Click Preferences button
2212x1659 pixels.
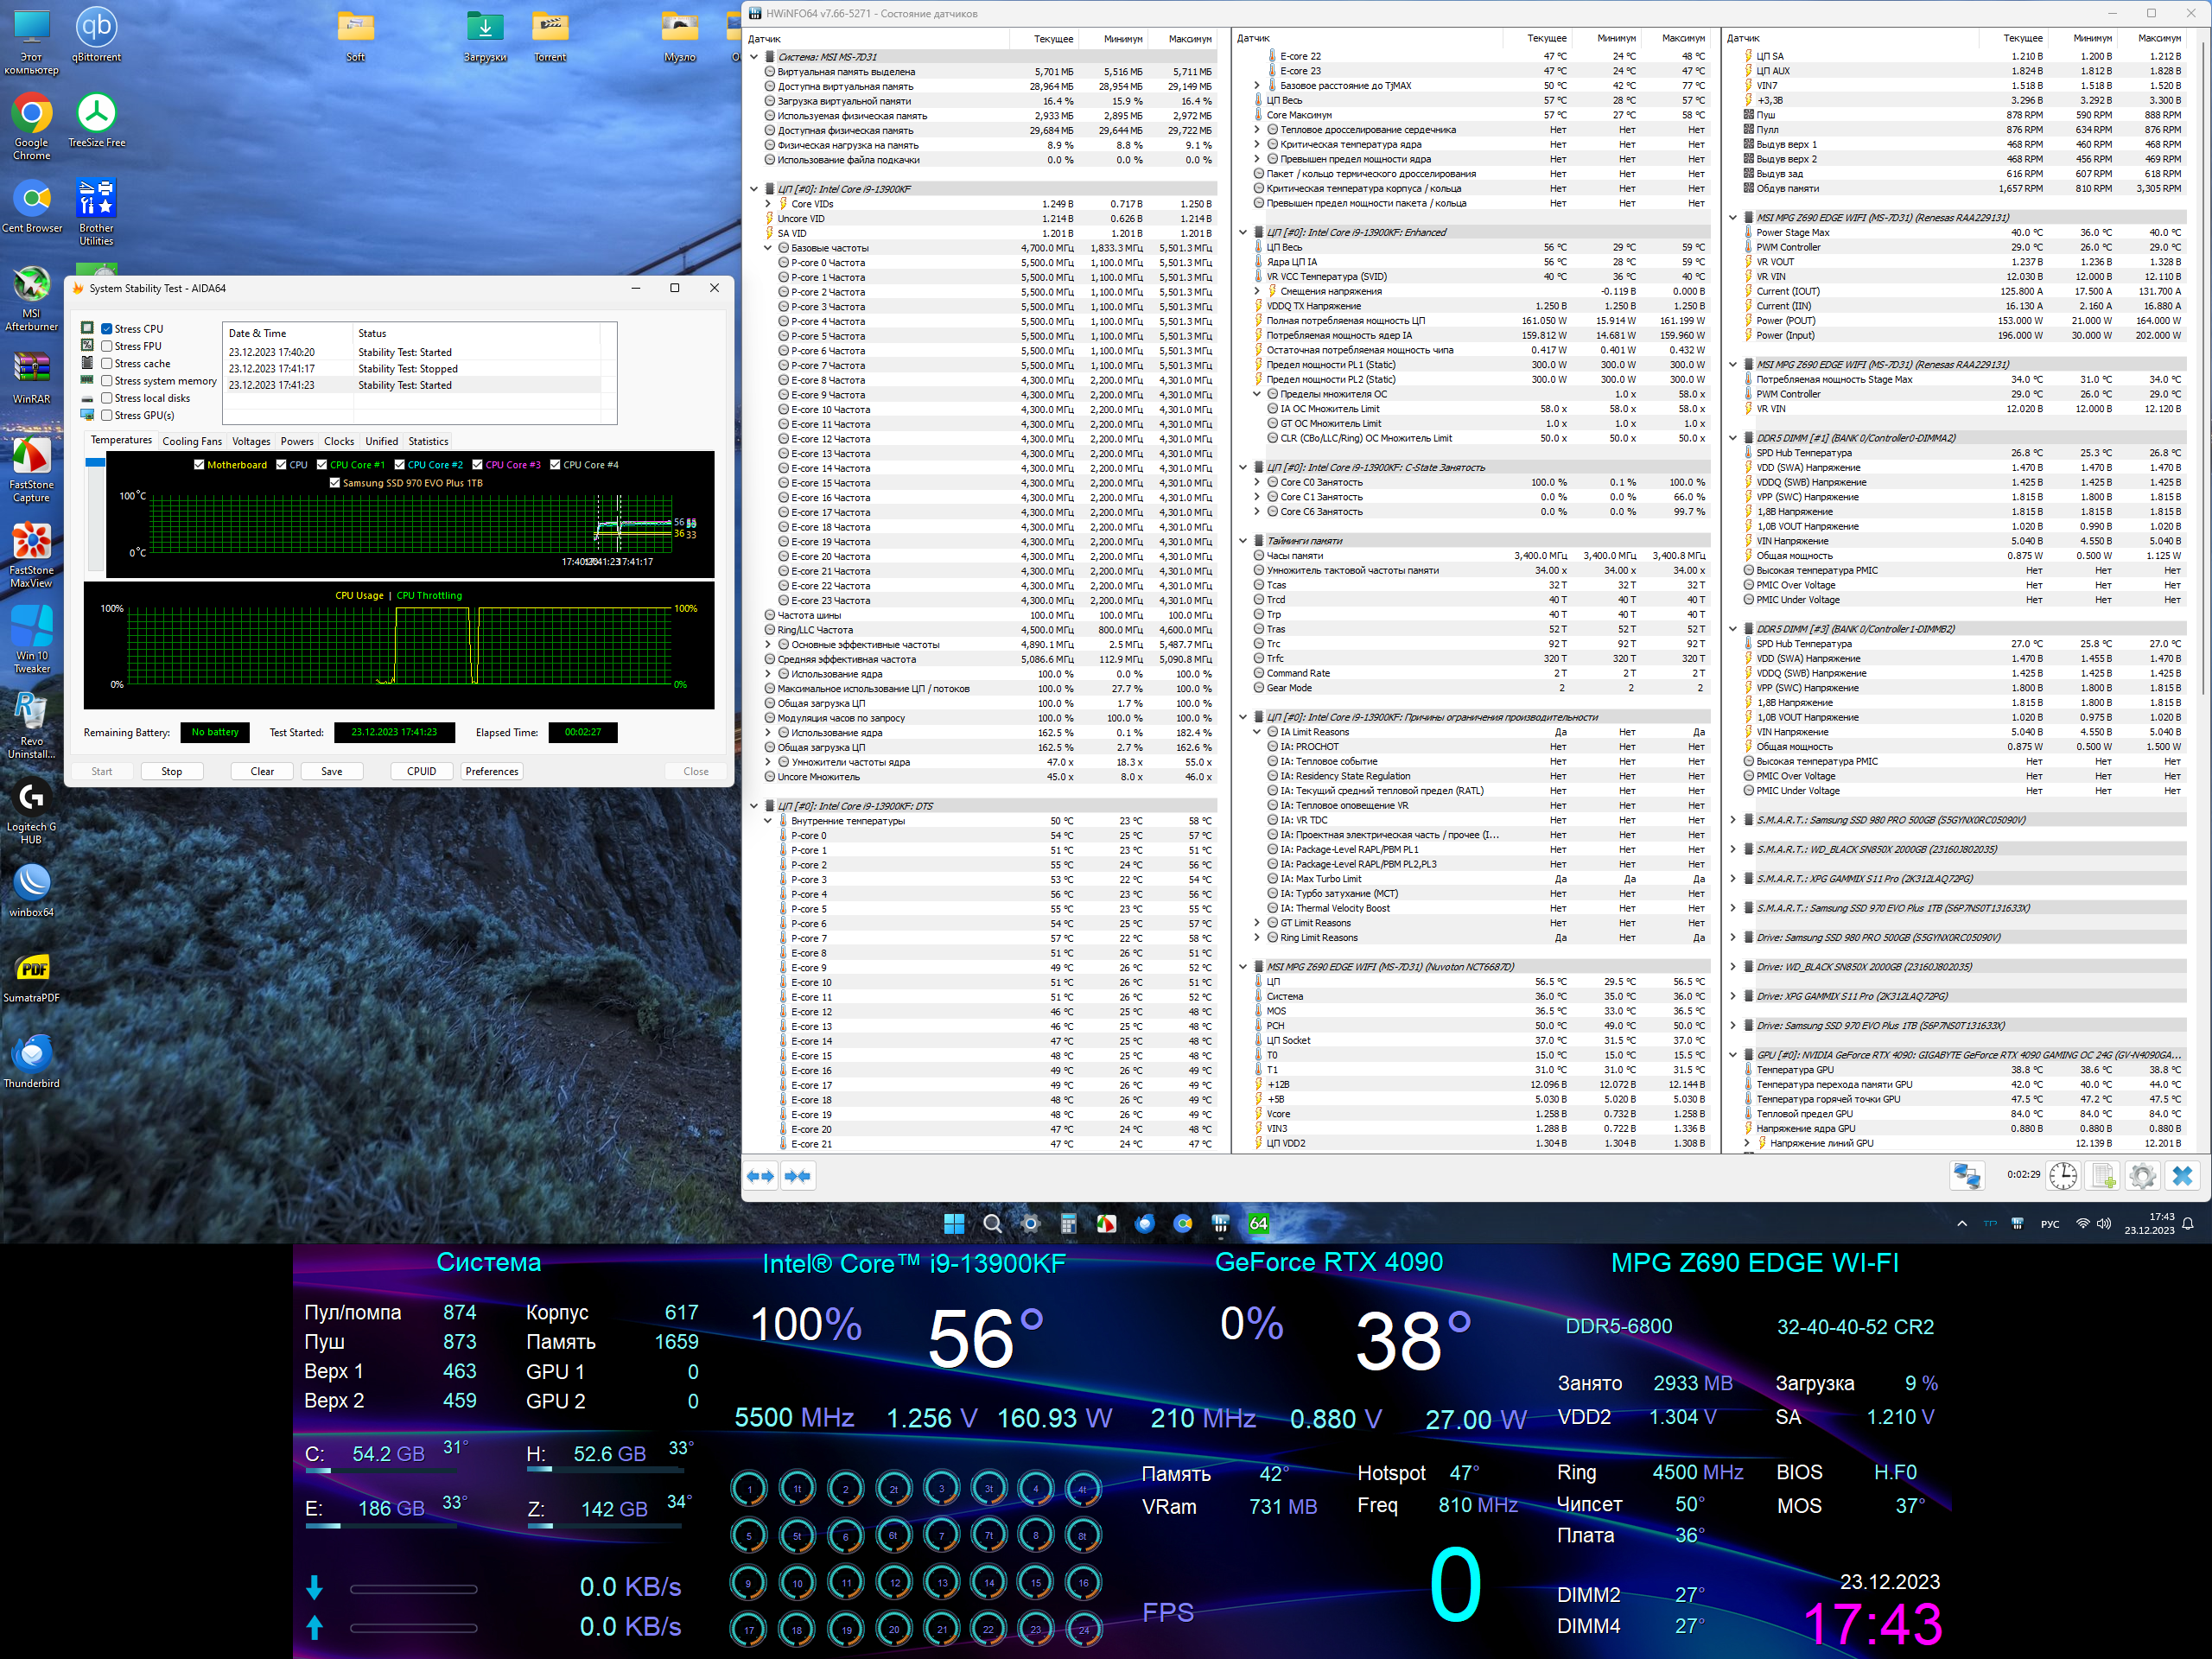491,771
